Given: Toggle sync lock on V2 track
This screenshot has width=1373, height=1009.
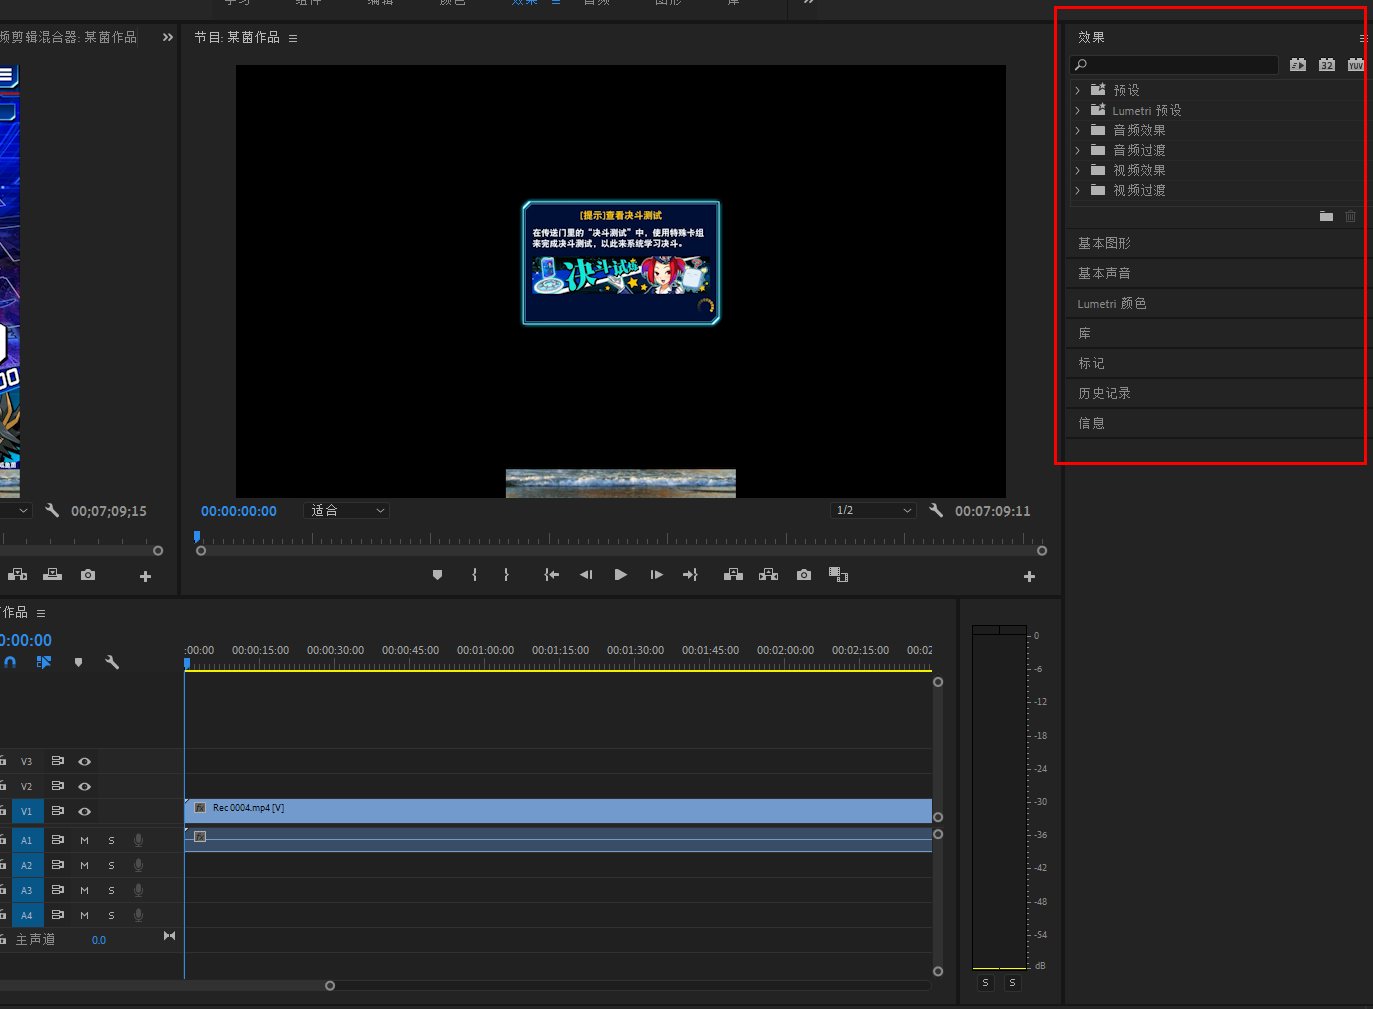Looking at the screenshot, I should [x=57, y=786].
